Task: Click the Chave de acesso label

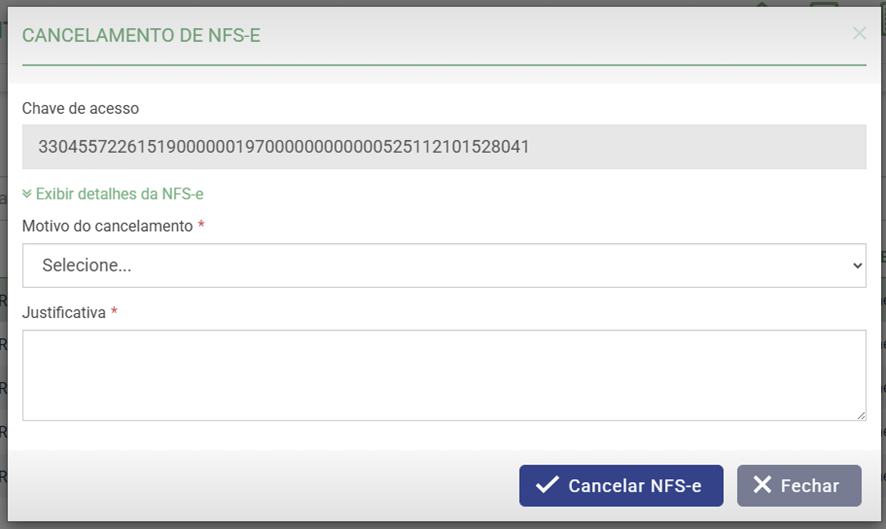Action: pyautogui.click(x=80, y=108)
